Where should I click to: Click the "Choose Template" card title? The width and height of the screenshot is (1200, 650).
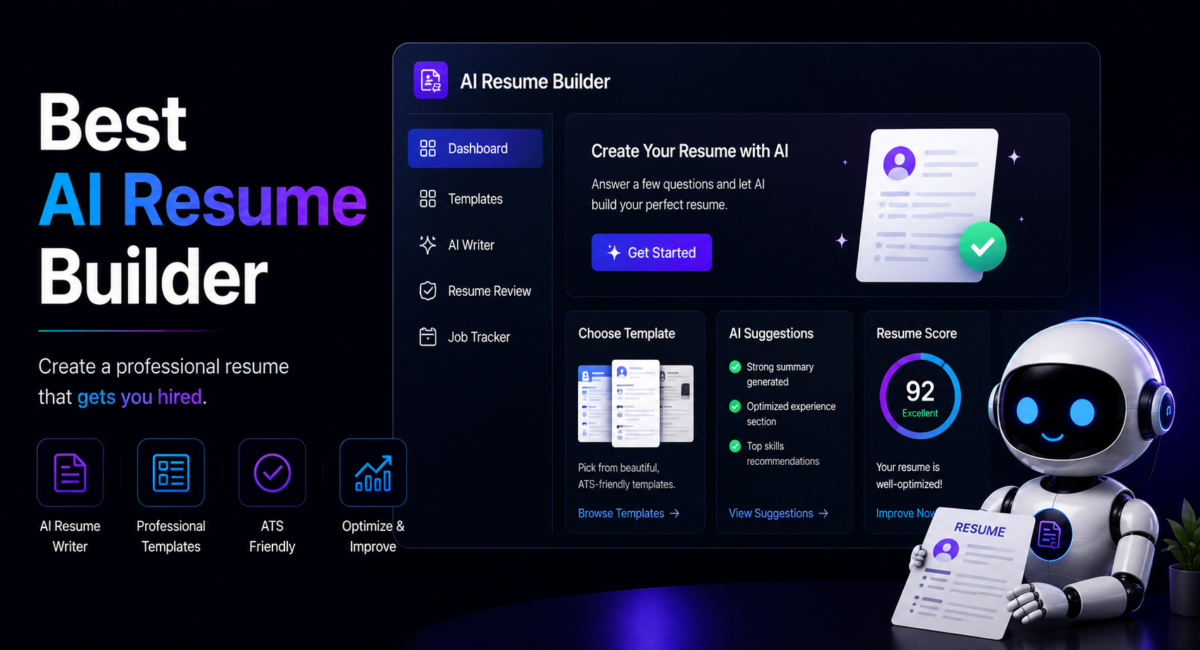click(x=627, y=334)
